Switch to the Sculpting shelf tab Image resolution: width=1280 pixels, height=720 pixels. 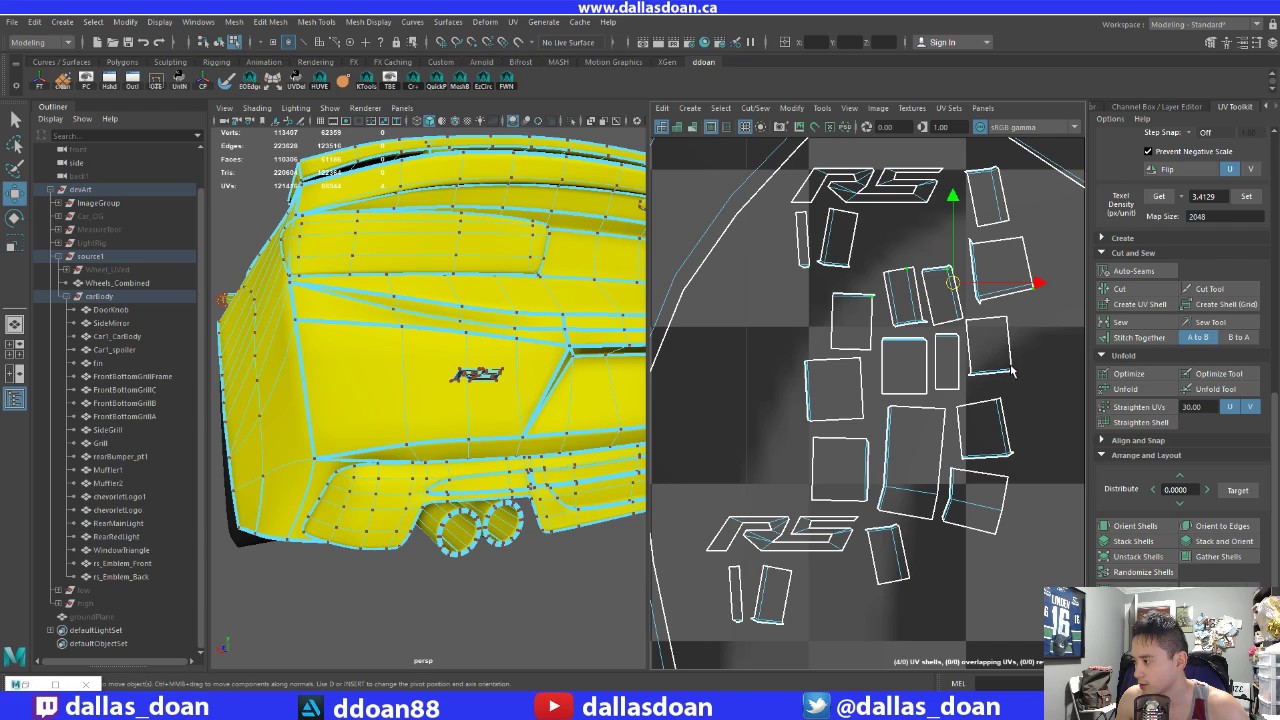pyautogui.click(x=169, y=62)
